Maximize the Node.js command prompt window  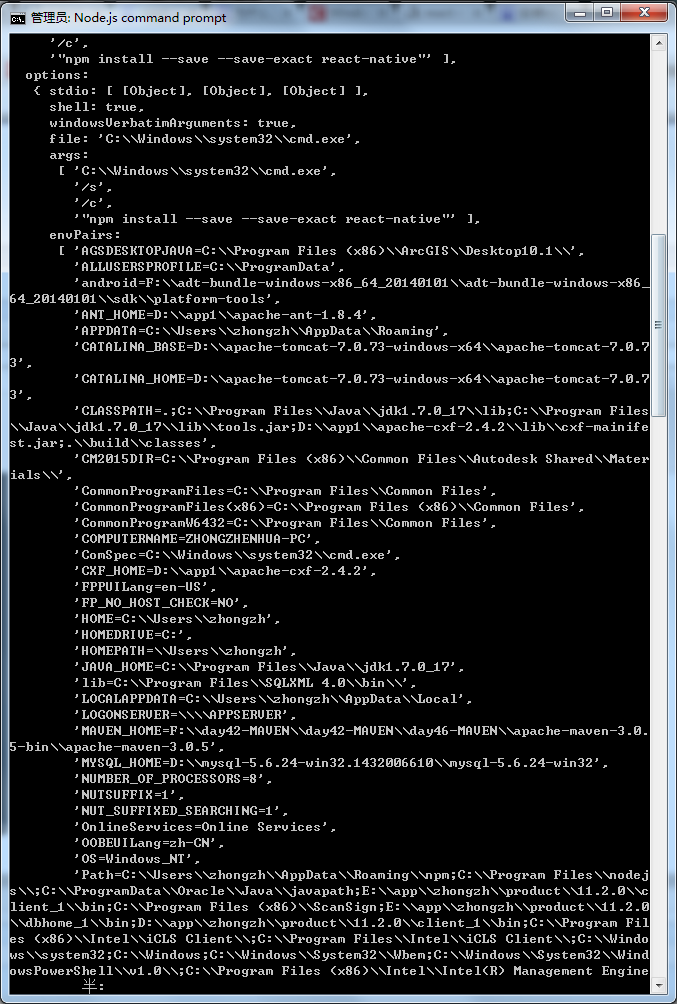(607, 12)
